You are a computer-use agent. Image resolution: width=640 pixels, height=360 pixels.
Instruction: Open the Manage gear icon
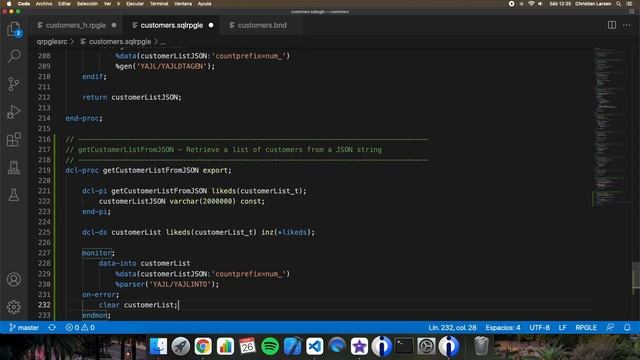coord(14,307)
